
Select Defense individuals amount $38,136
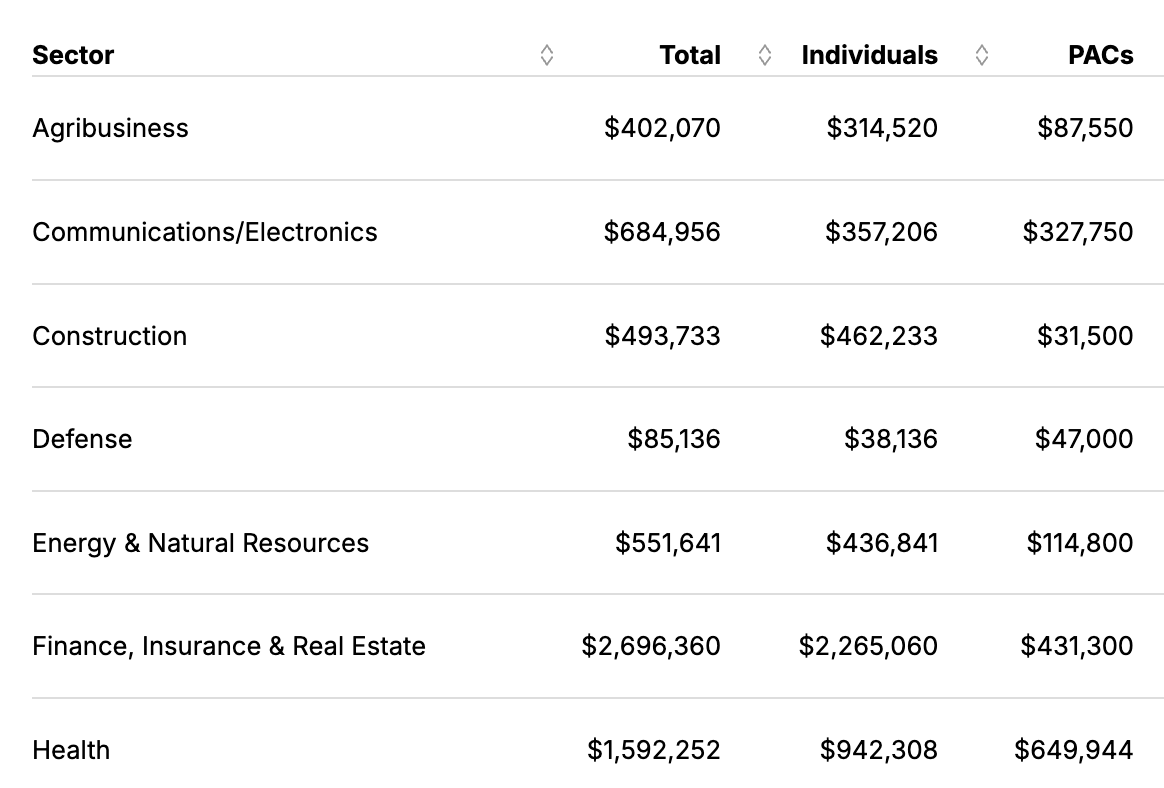pos(890,439)
